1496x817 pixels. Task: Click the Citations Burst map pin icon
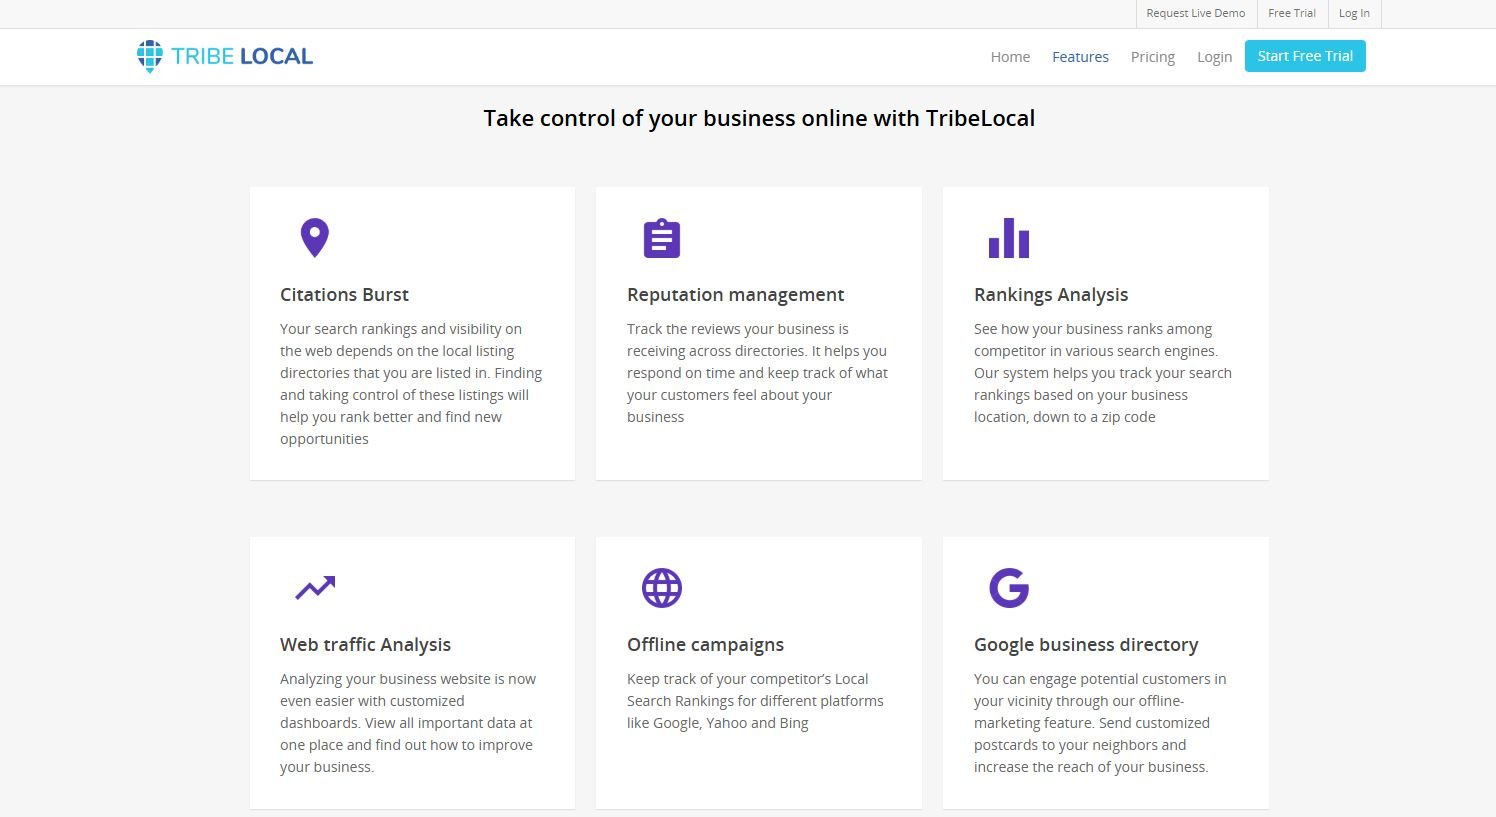pos(315,238)
